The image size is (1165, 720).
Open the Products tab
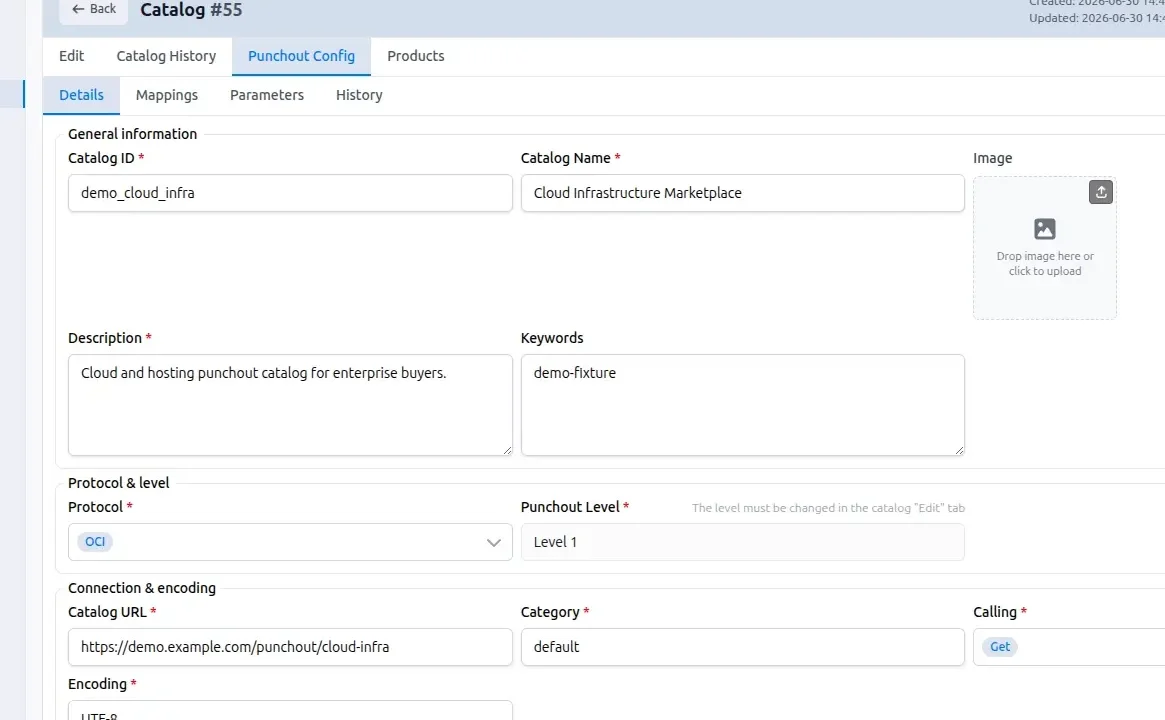(416, 56)
